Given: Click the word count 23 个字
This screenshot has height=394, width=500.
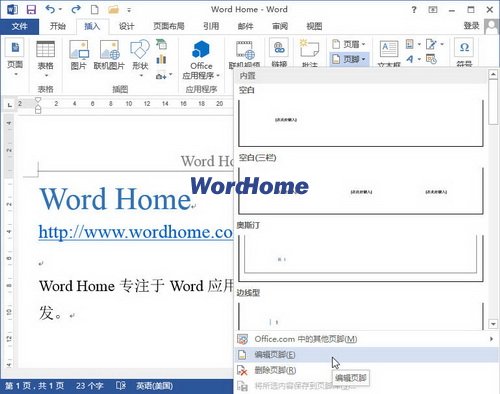Looking at the screenshot, I should [89, 386].
